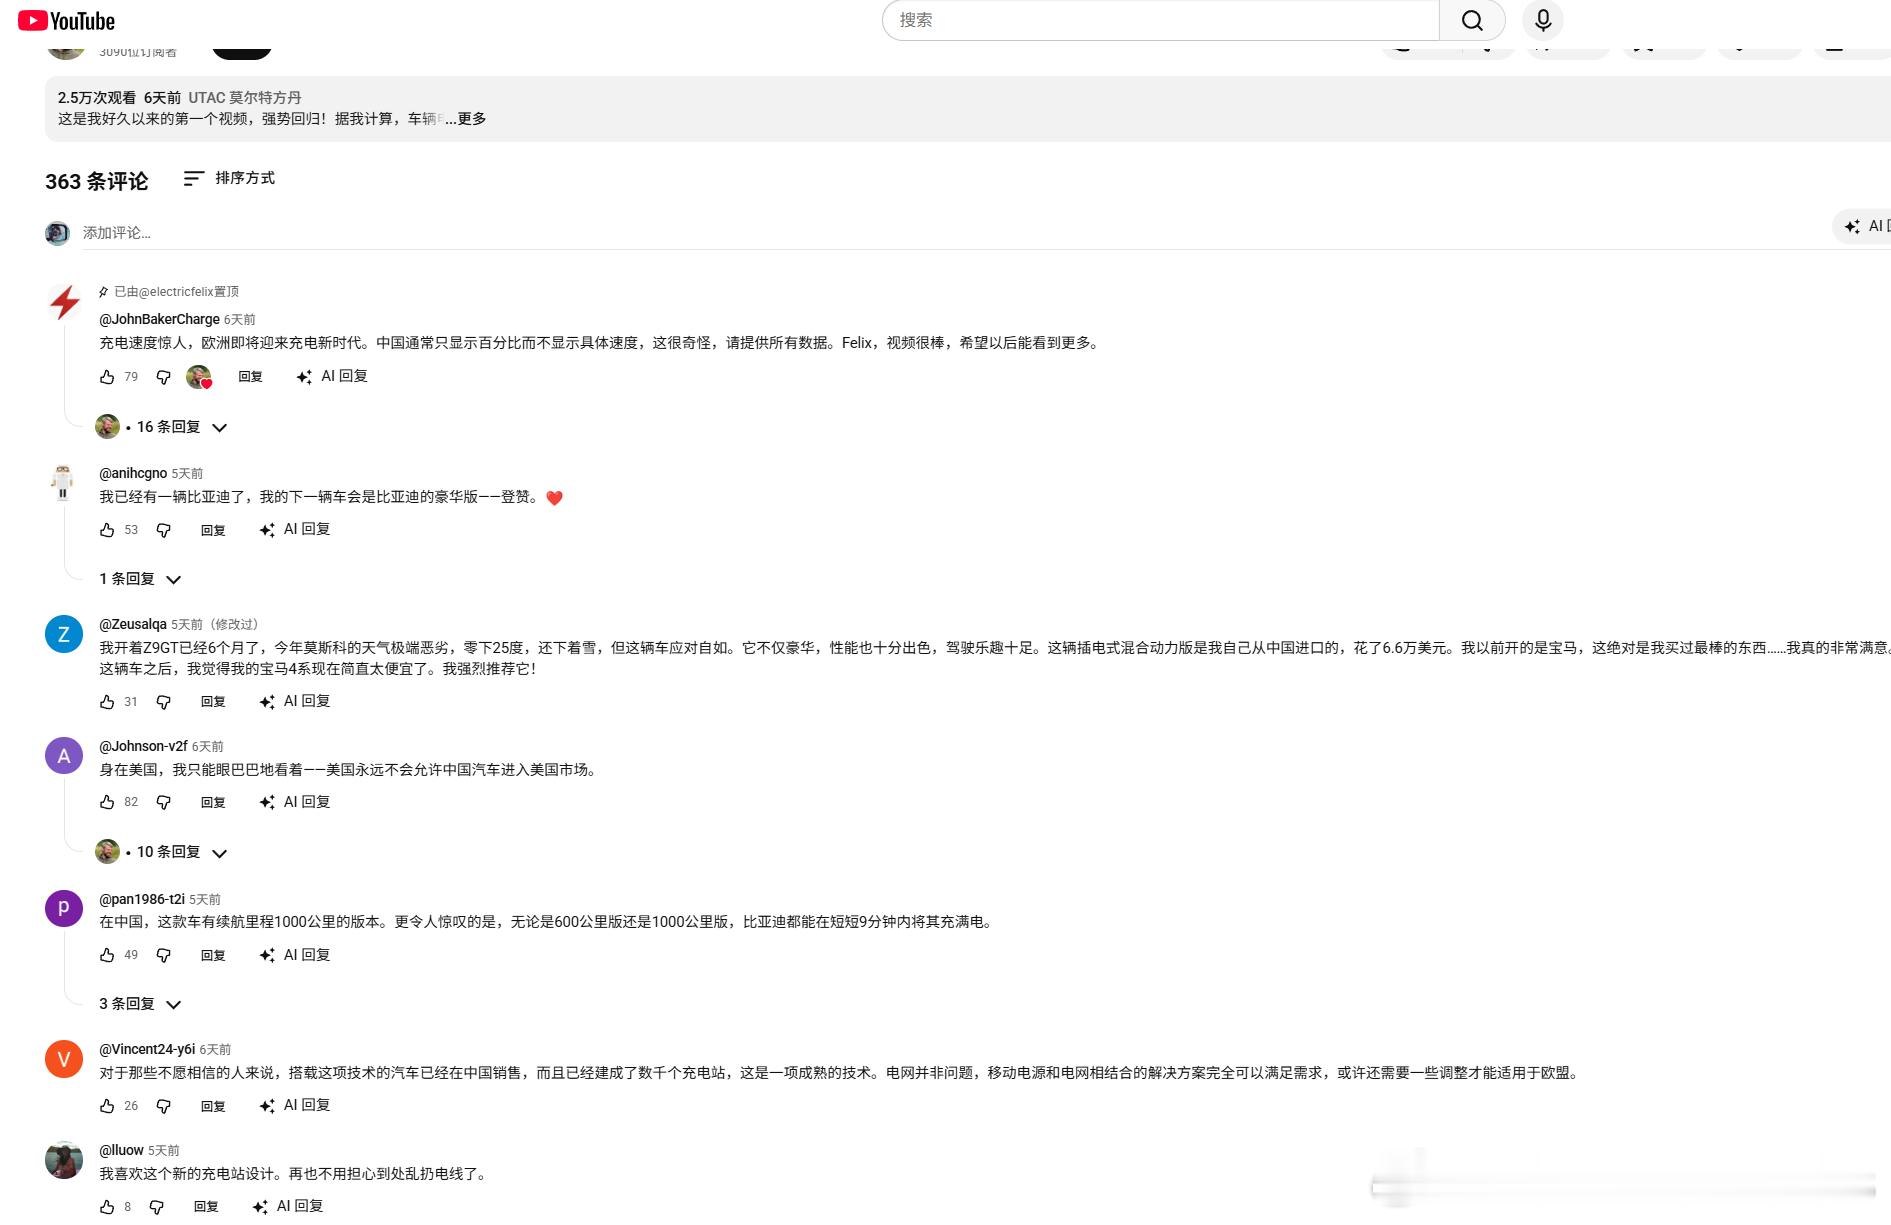This screenshot has height=1225, width=1891.
Task: Open the purple A avatar
Action: pos(64,756)
